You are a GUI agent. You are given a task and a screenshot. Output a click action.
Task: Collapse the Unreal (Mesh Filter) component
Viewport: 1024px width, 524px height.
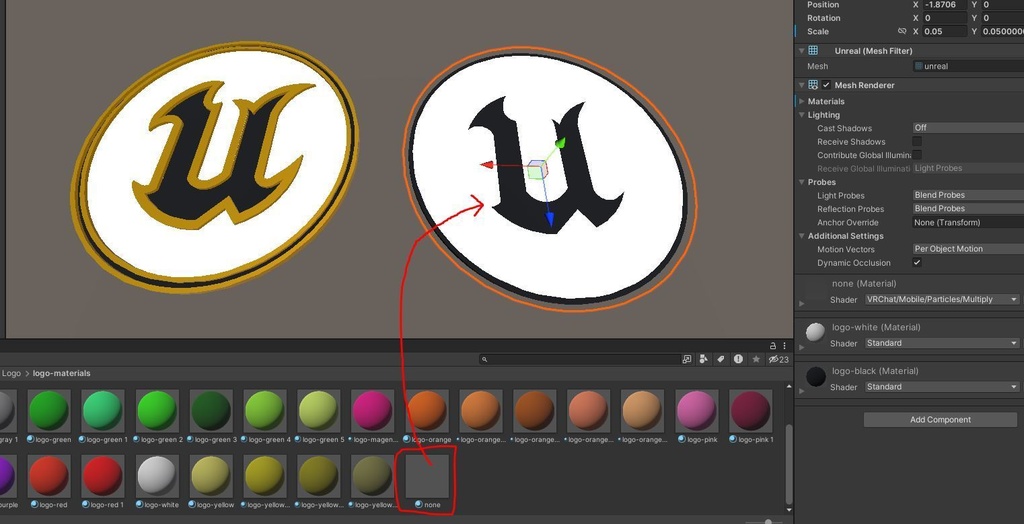click(801, 50)
